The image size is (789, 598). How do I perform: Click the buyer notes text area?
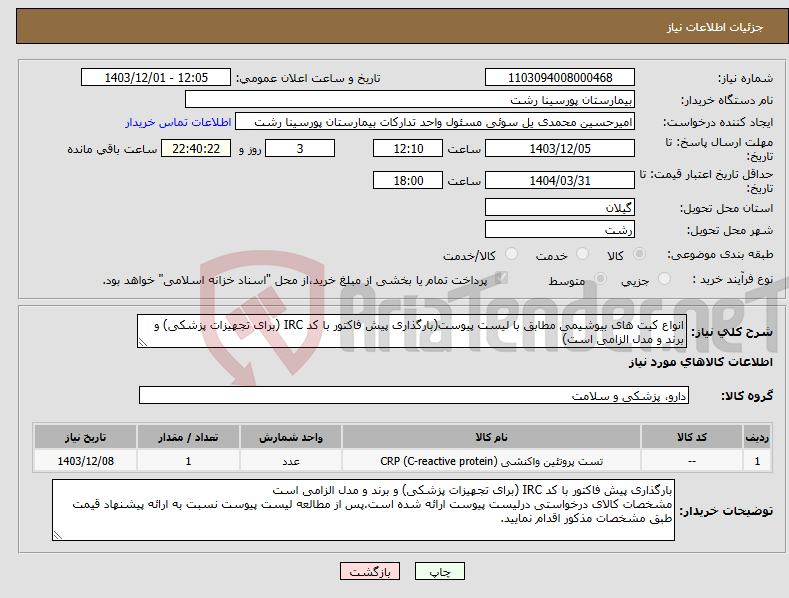tap(363, 510)
